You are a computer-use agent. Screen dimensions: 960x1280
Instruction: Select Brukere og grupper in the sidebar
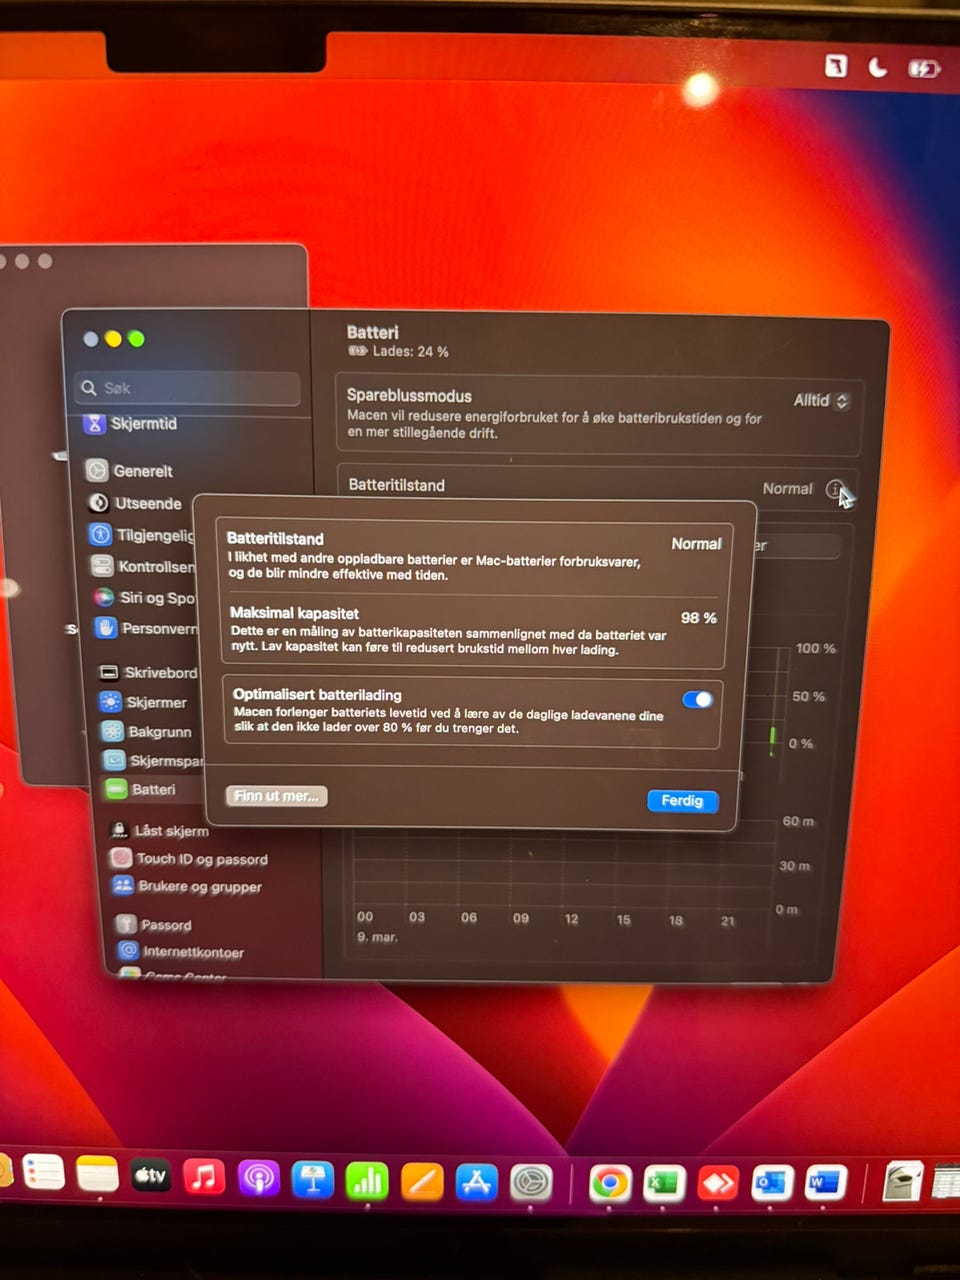coord(187,886)
